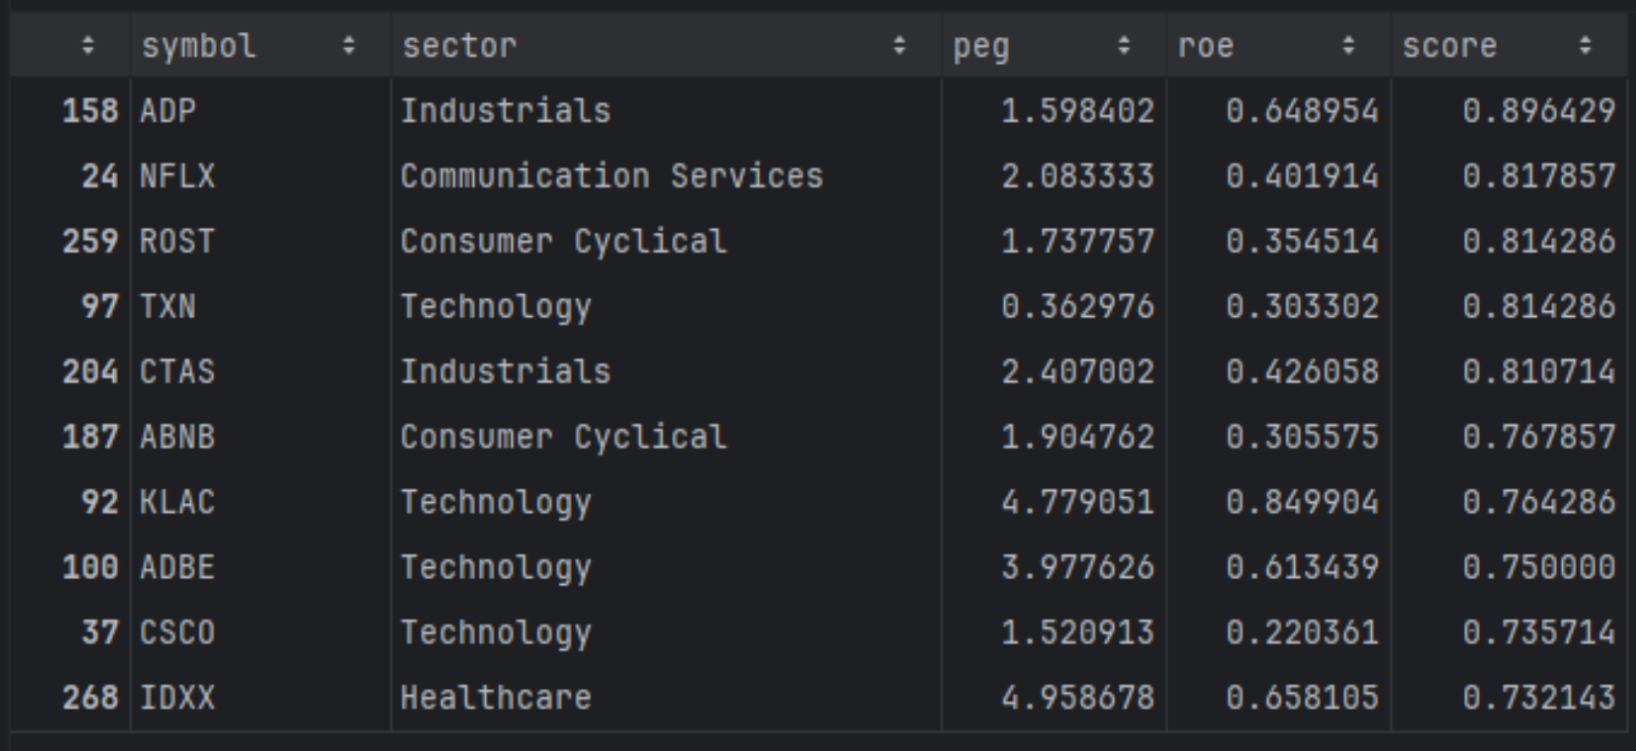Click the sector column sort icon

tap(899, 46)
